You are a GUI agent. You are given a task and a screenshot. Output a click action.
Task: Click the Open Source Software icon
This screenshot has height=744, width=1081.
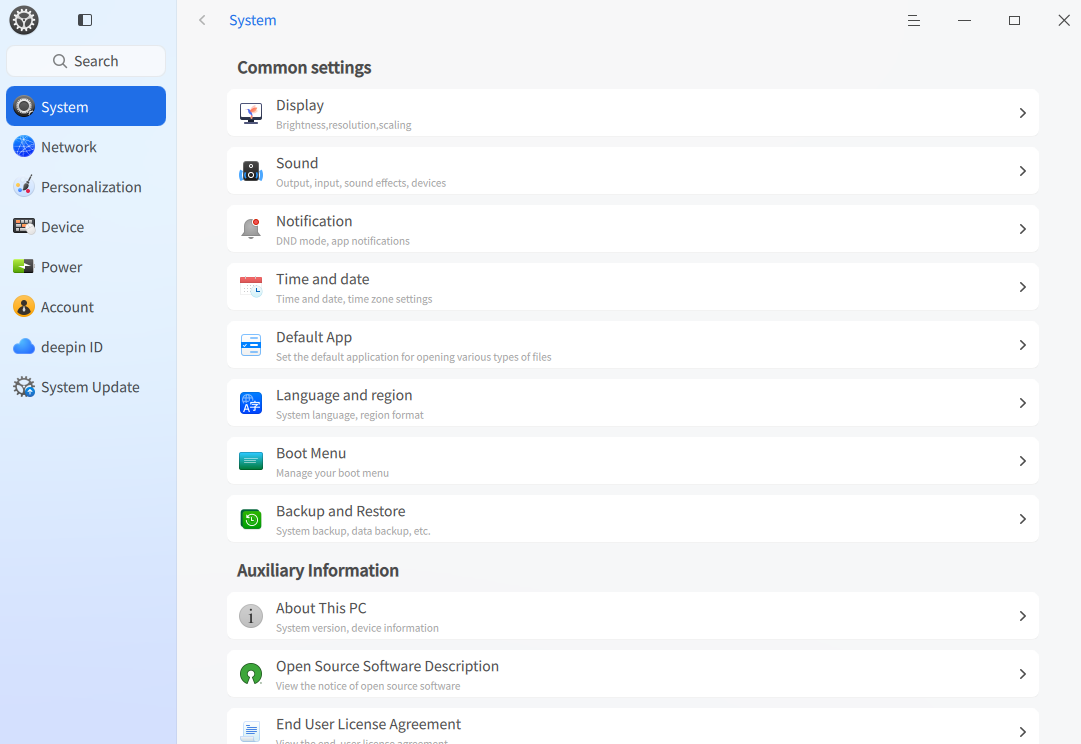coord(251,674)
